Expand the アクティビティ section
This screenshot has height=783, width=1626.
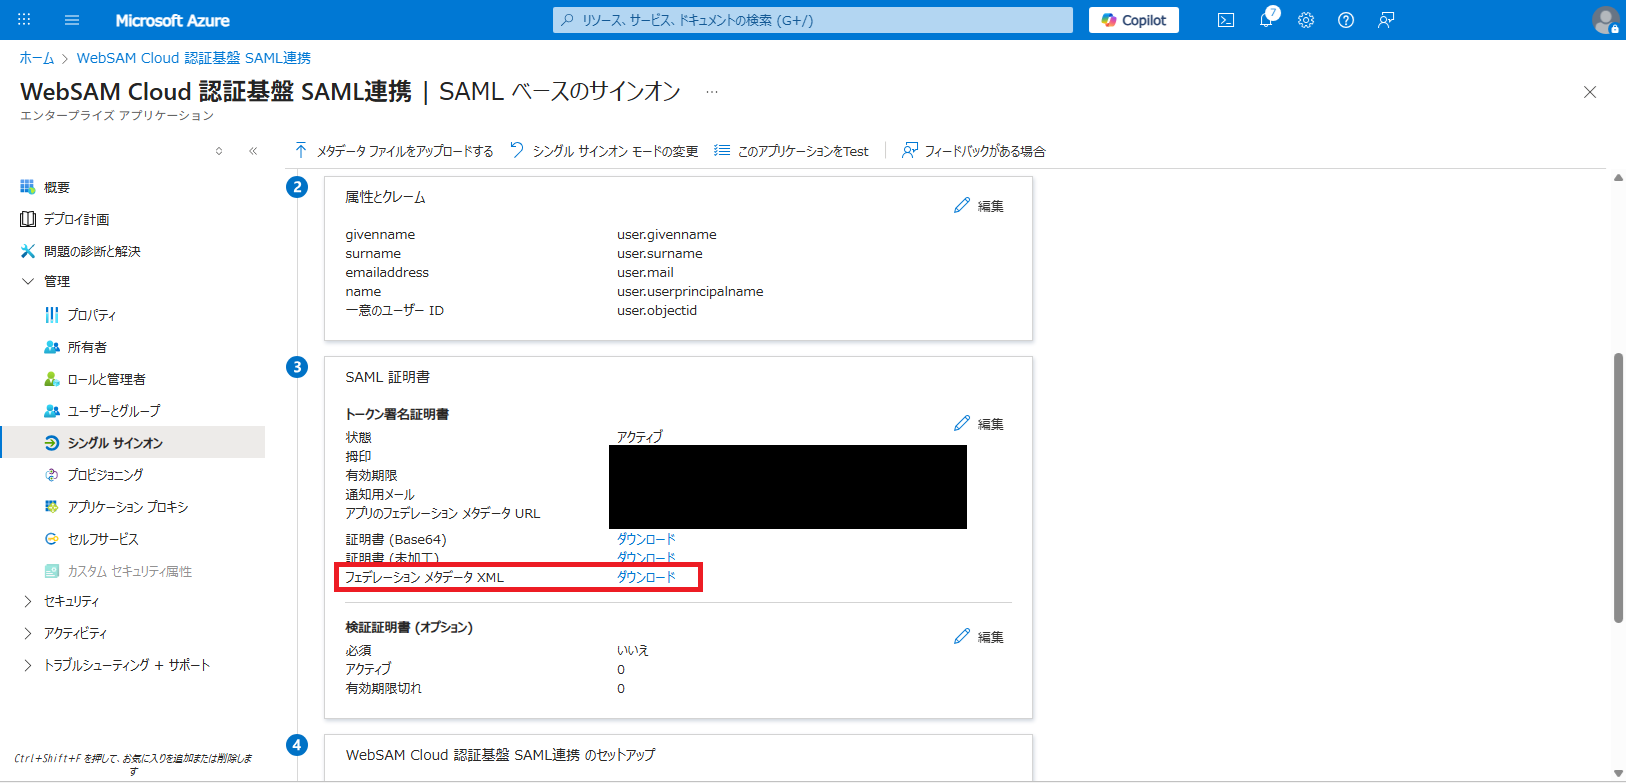28,633
